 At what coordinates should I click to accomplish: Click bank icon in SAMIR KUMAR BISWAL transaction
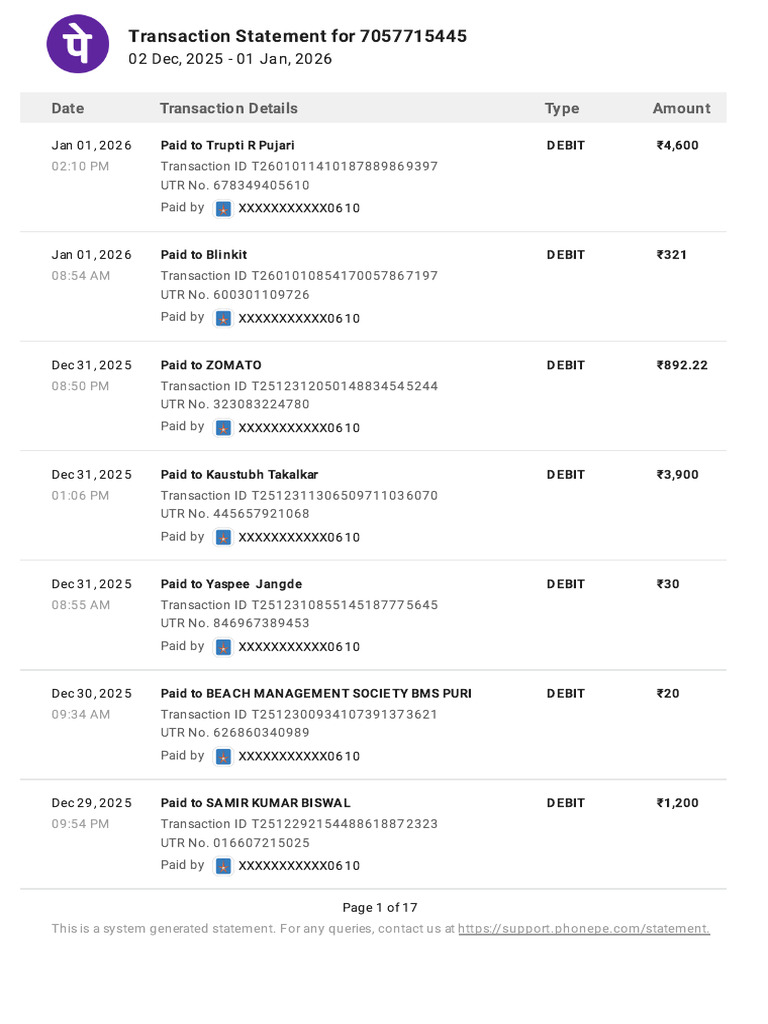click(223, 866)
